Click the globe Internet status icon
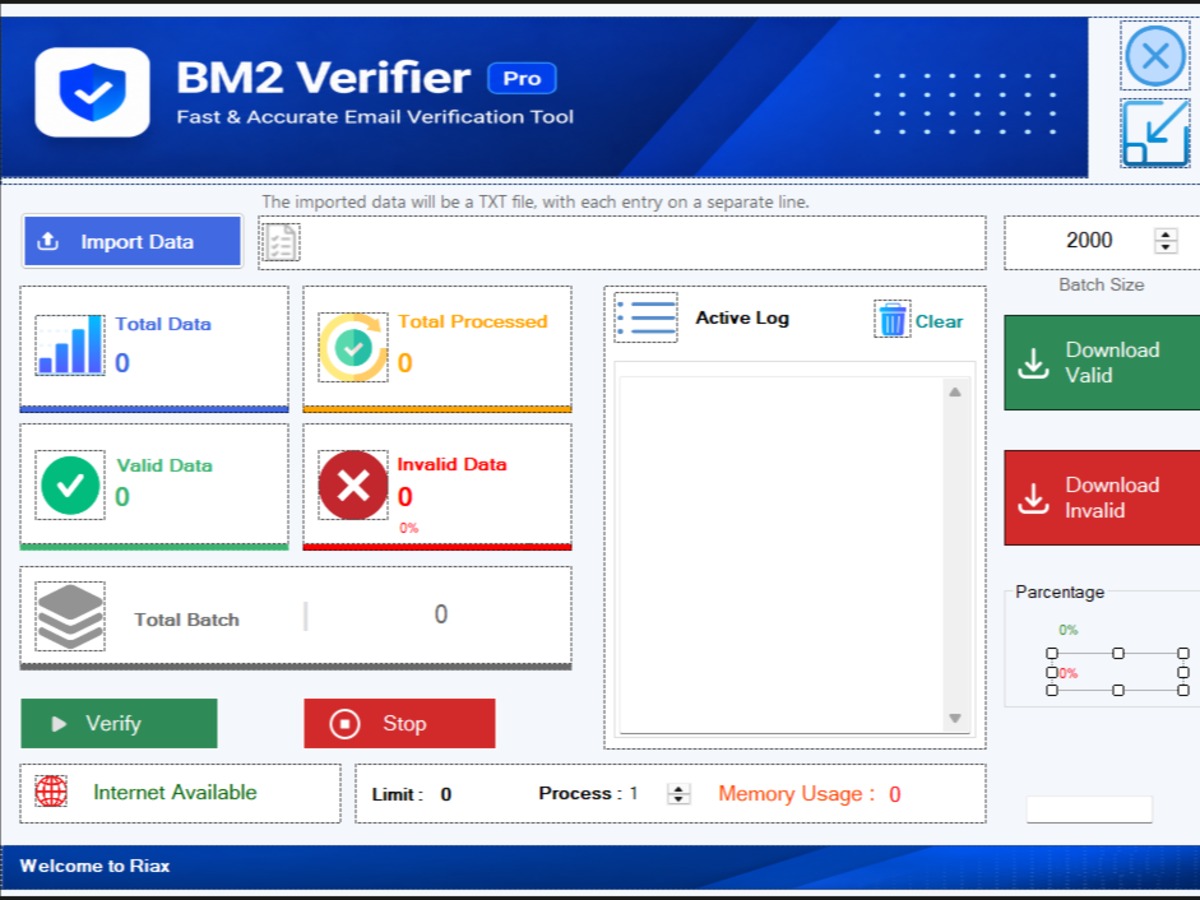Screen dimensions: 1200x900 (51, 792)
